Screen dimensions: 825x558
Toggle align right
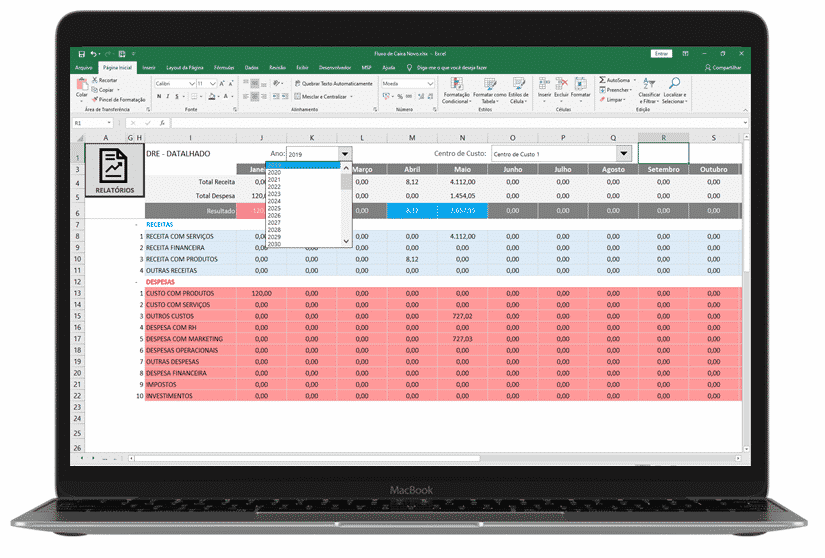(x=264, y=96)
